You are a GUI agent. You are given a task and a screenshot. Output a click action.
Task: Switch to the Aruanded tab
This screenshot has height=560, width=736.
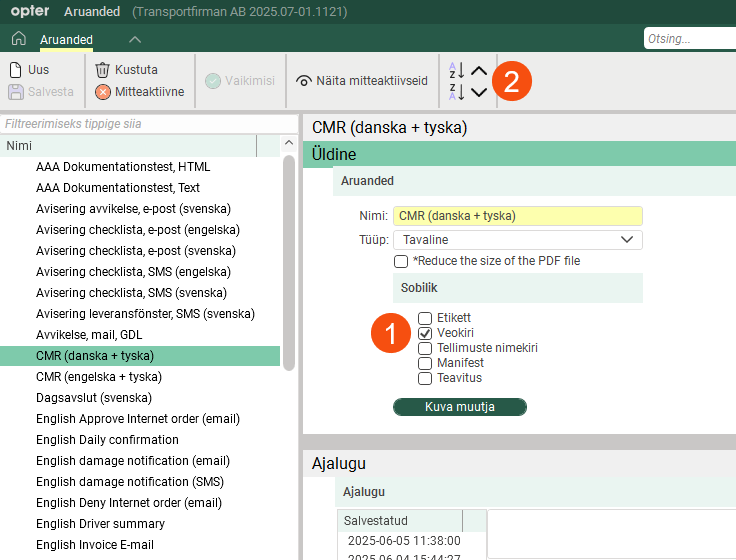click(66, 40)
